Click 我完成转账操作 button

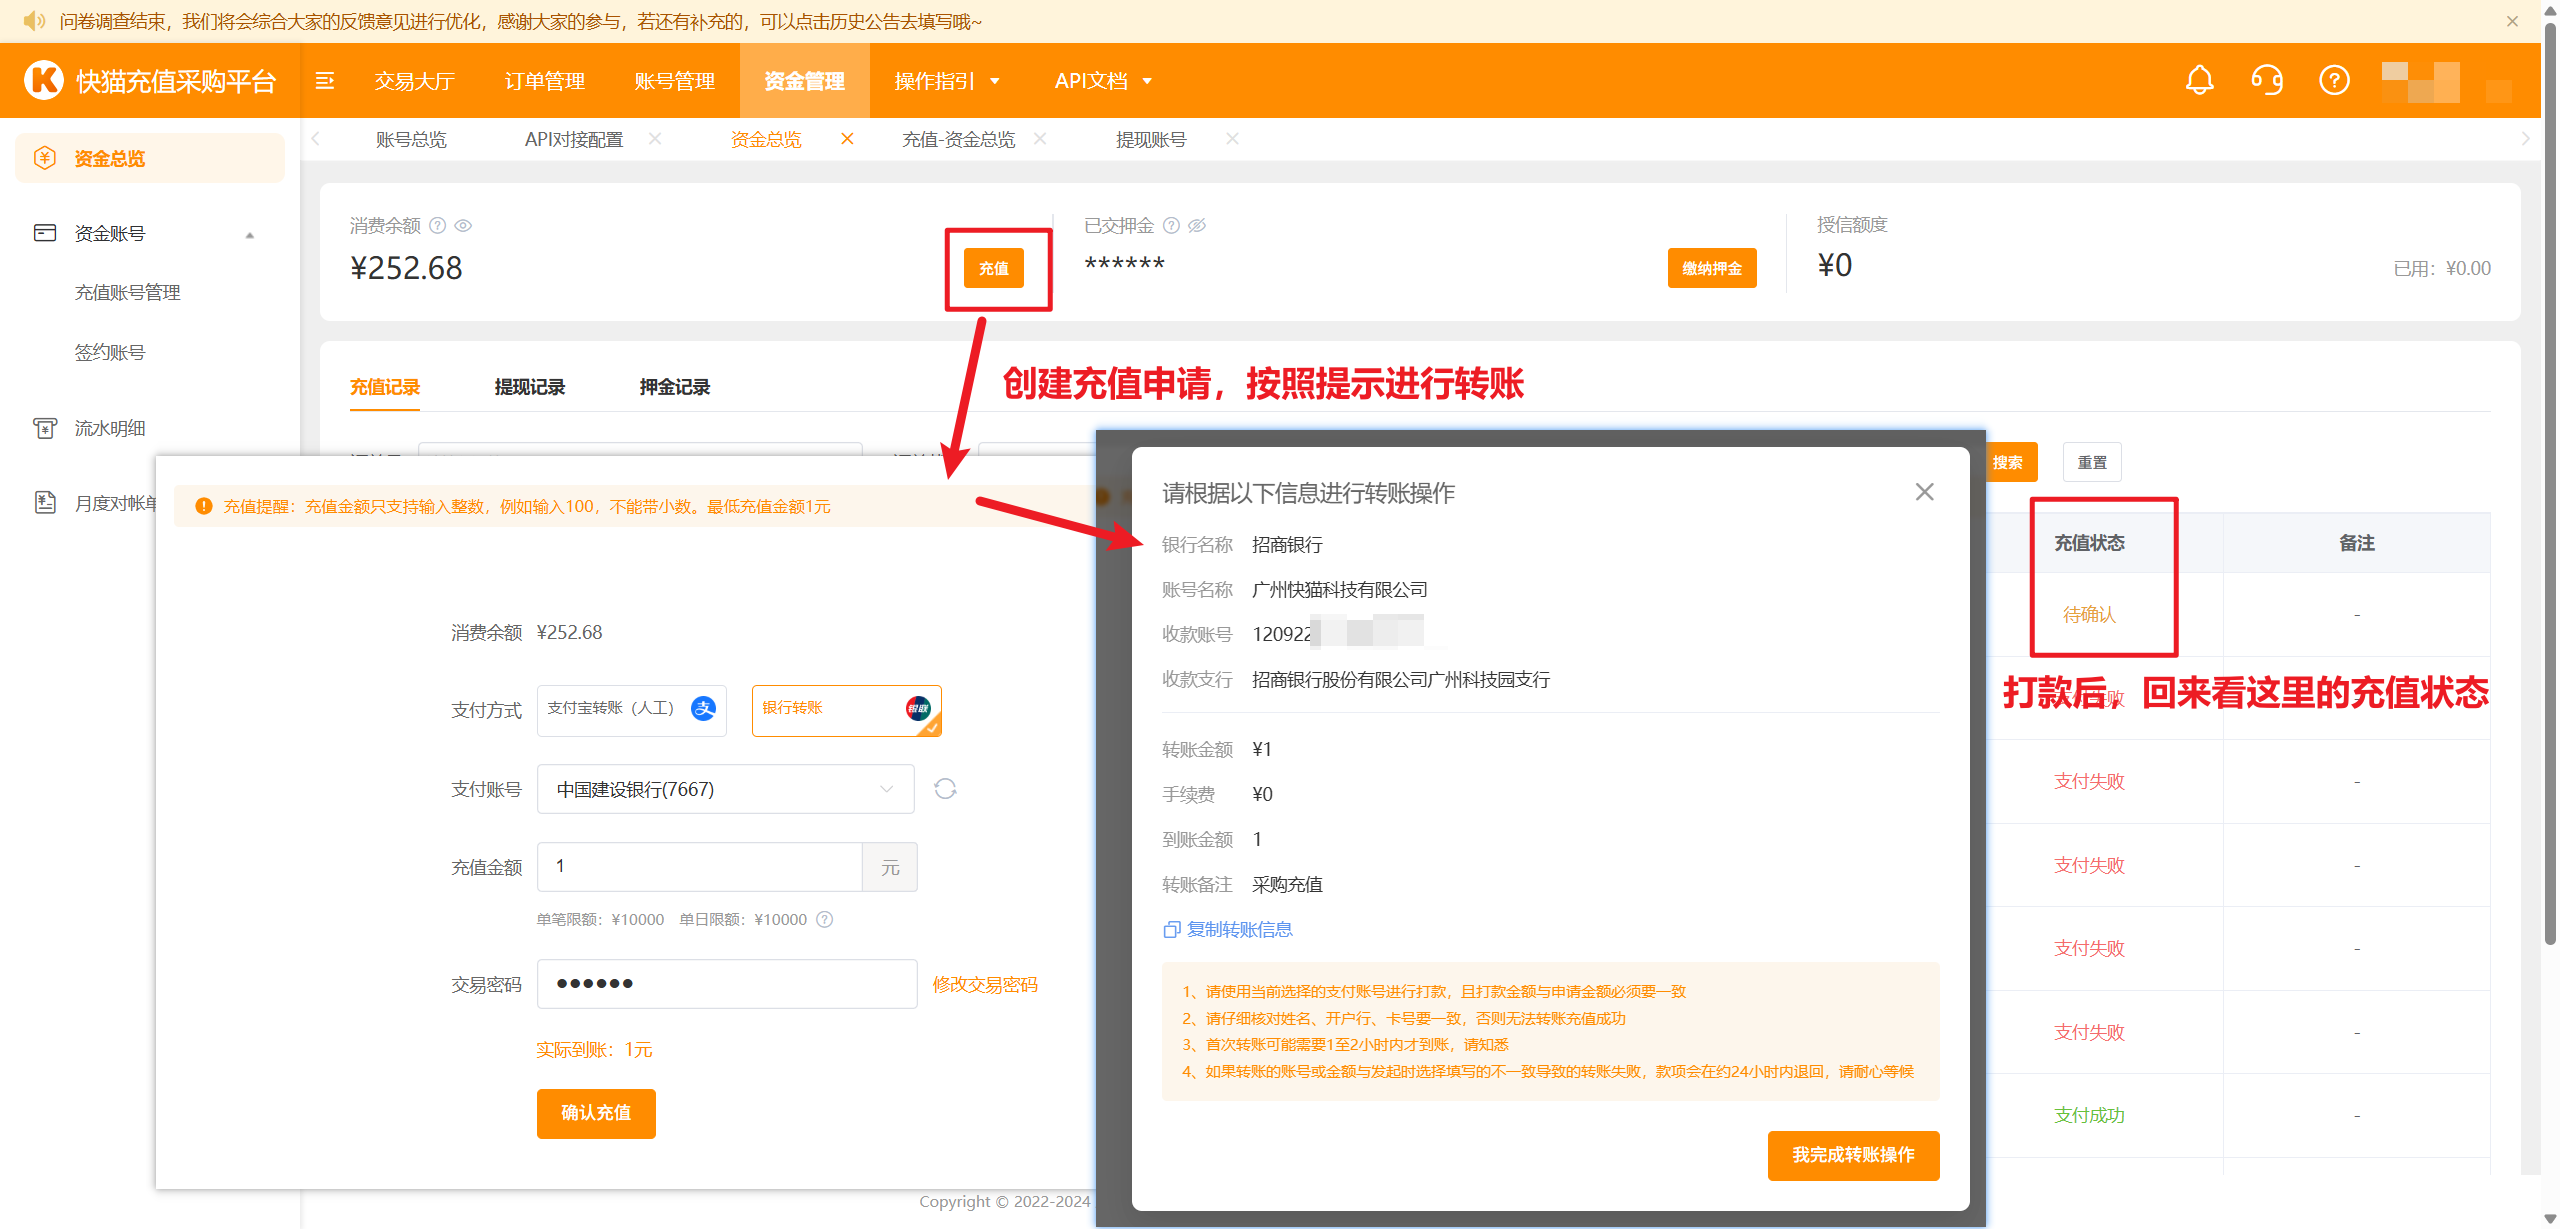[x=1853, y=1155]
